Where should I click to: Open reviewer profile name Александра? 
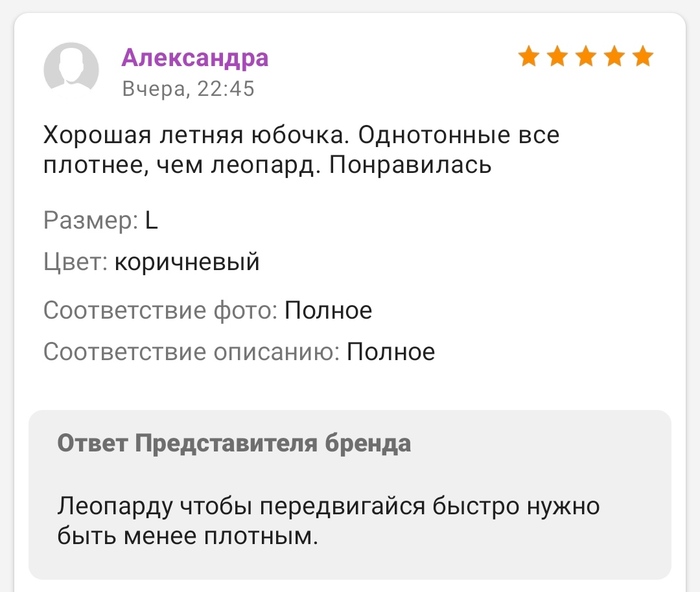coord(195,58)
